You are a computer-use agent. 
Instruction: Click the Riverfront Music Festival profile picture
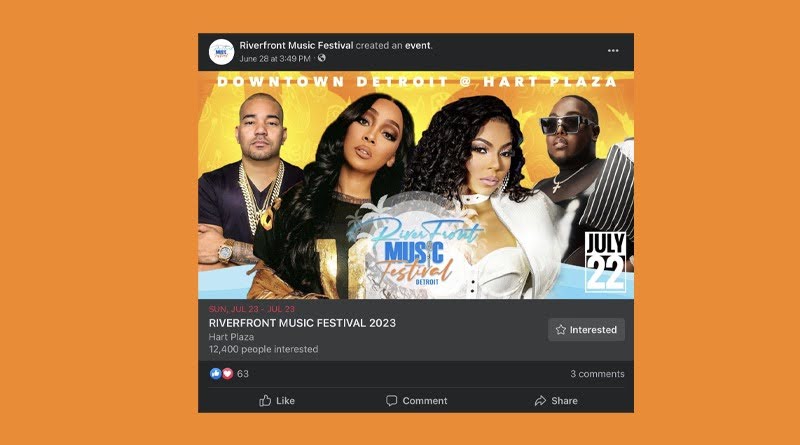tap(221, 52)
